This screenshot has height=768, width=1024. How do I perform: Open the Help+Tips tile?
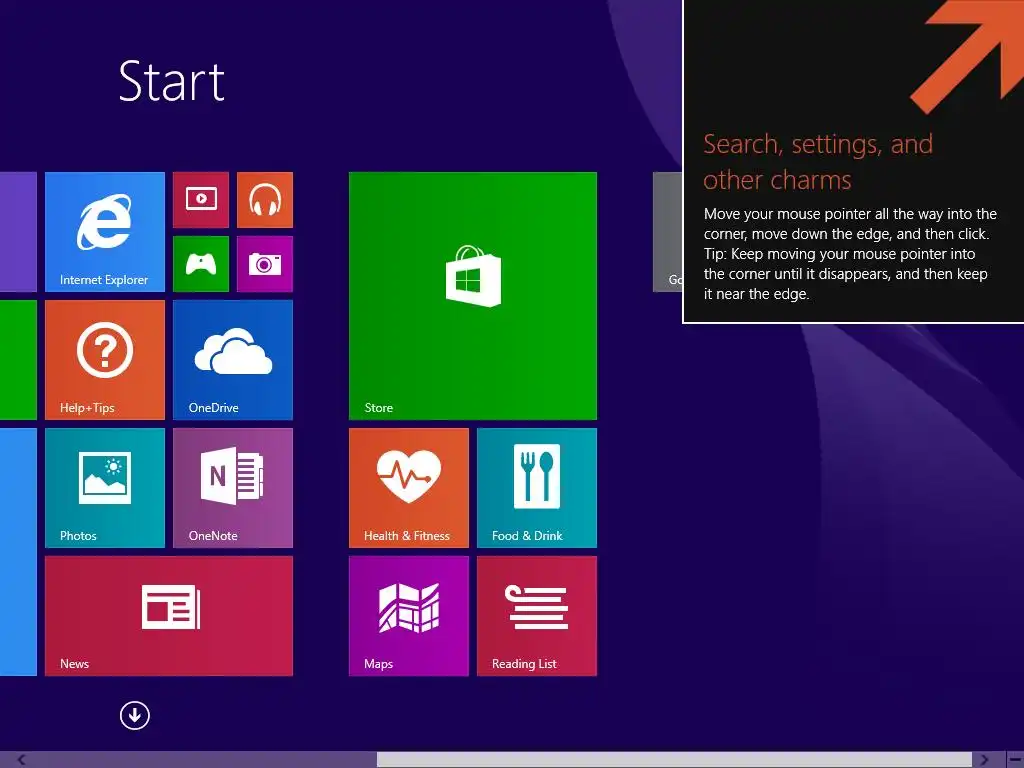tap(104, 360)
